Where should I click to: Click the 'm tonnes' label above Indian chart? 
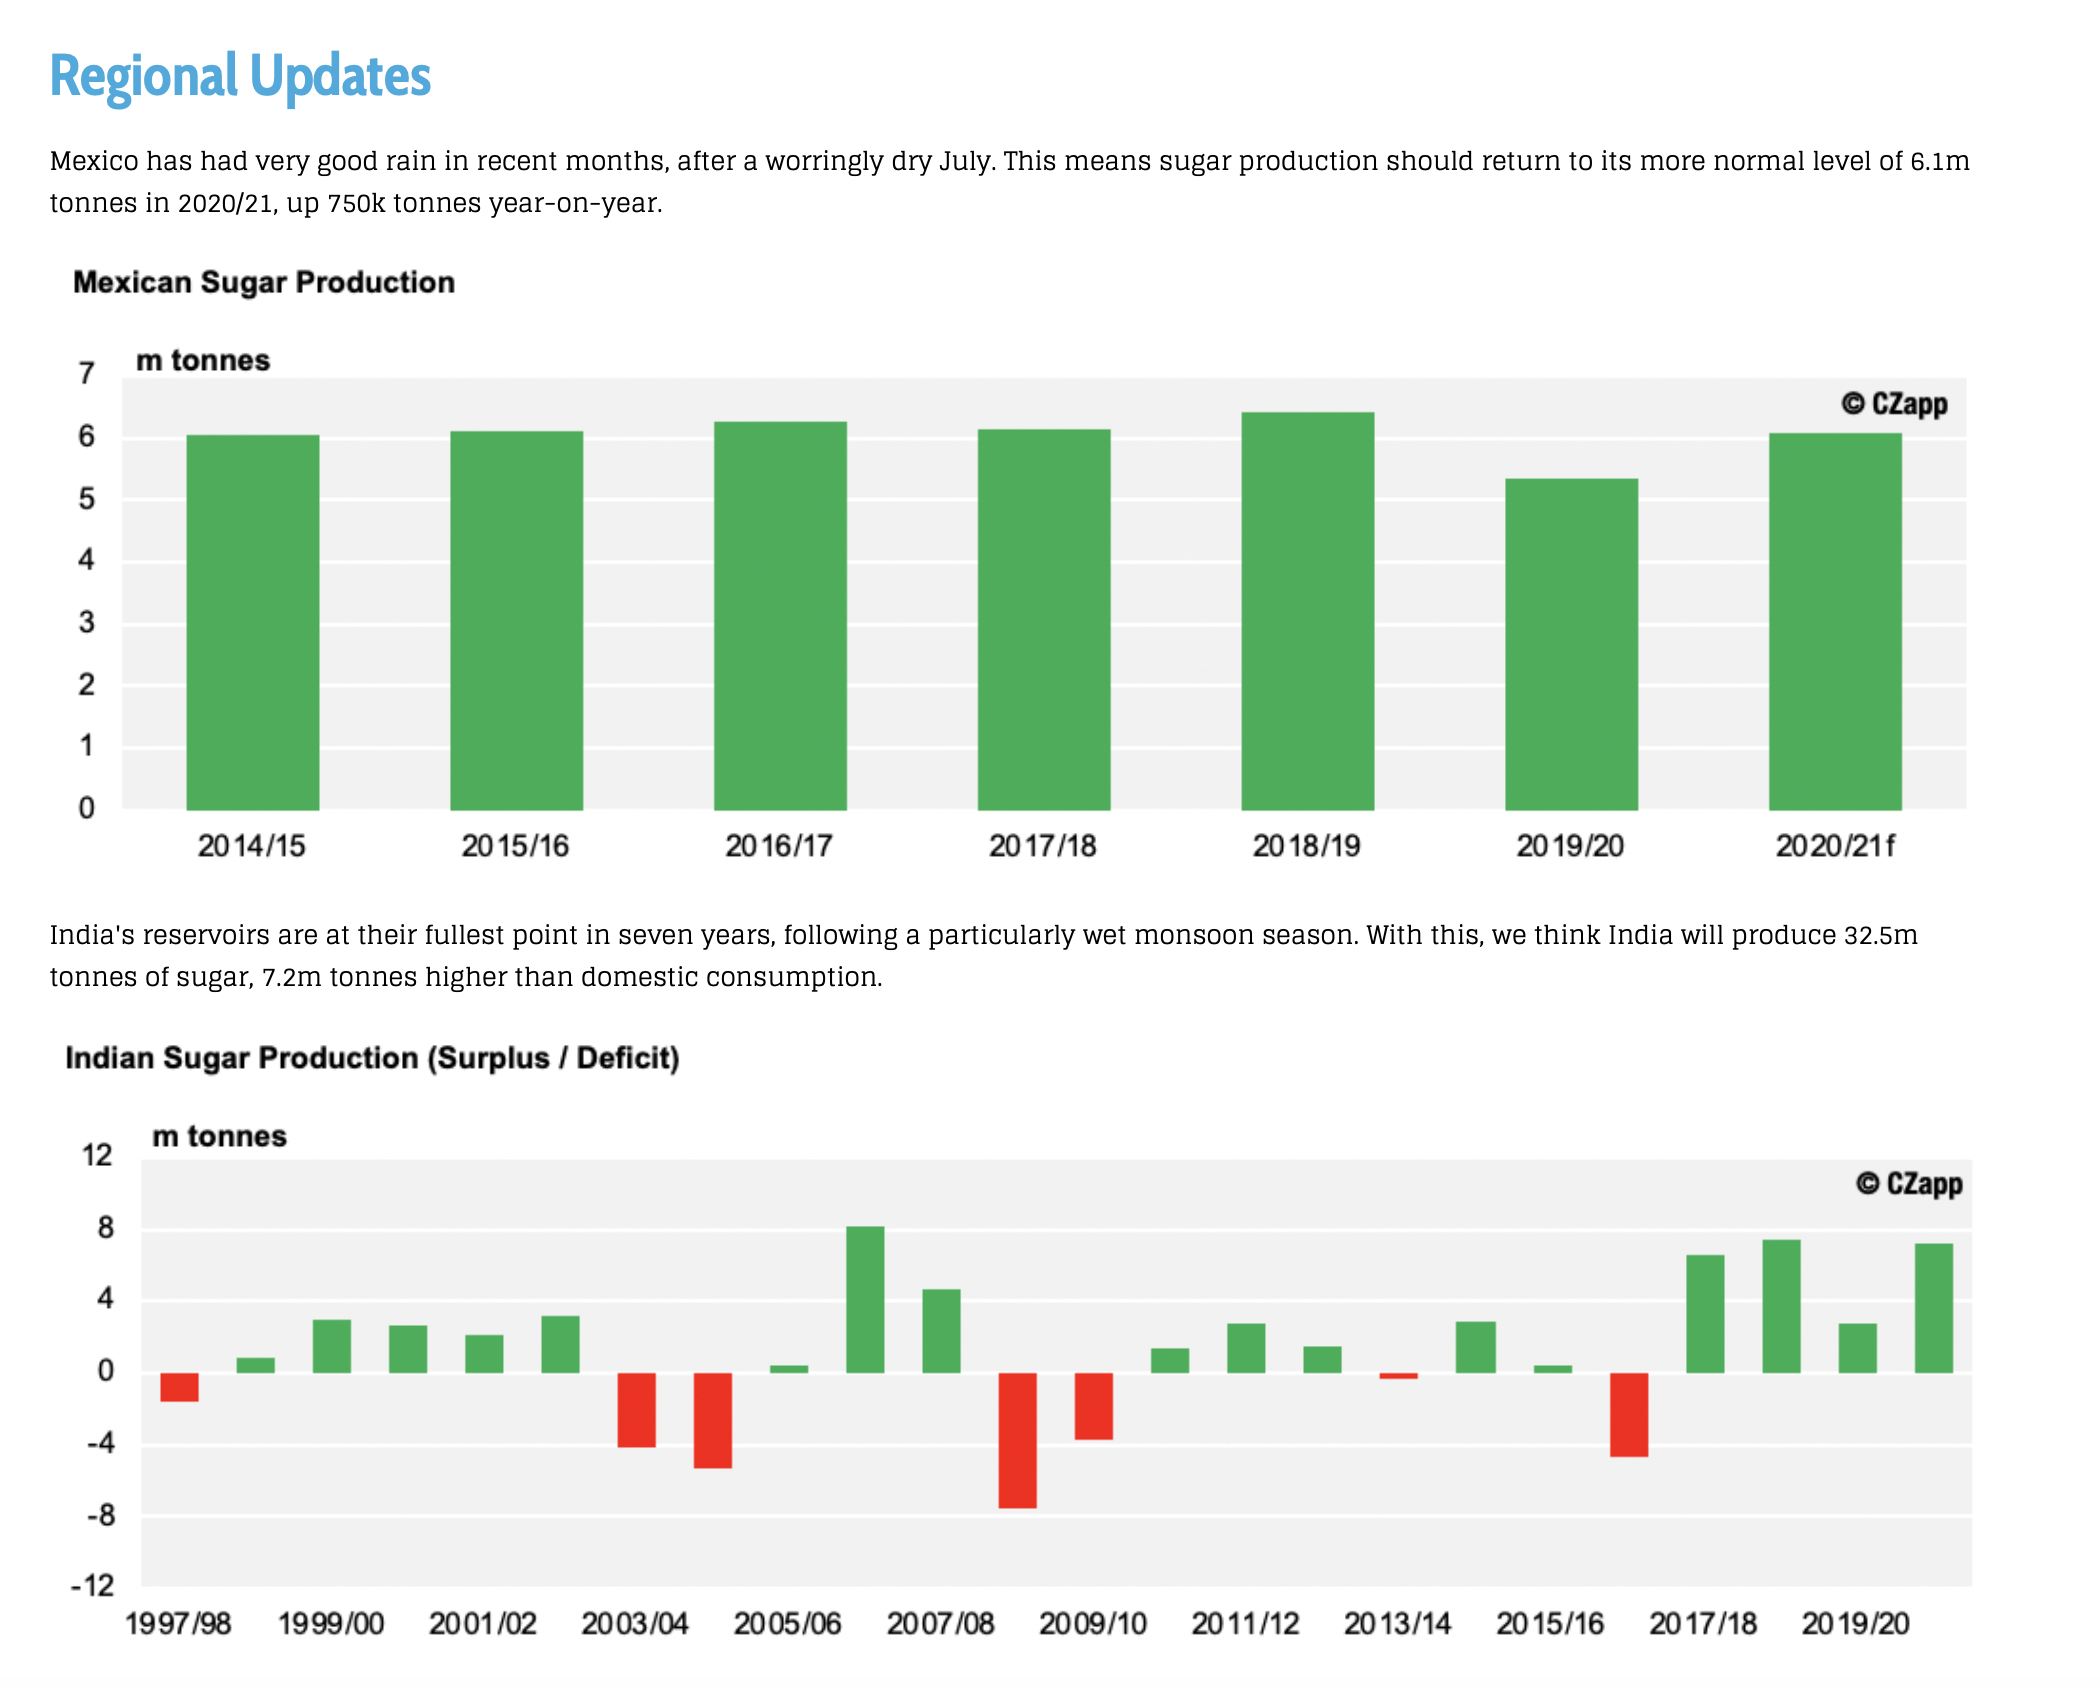(x=219, y=1136)
